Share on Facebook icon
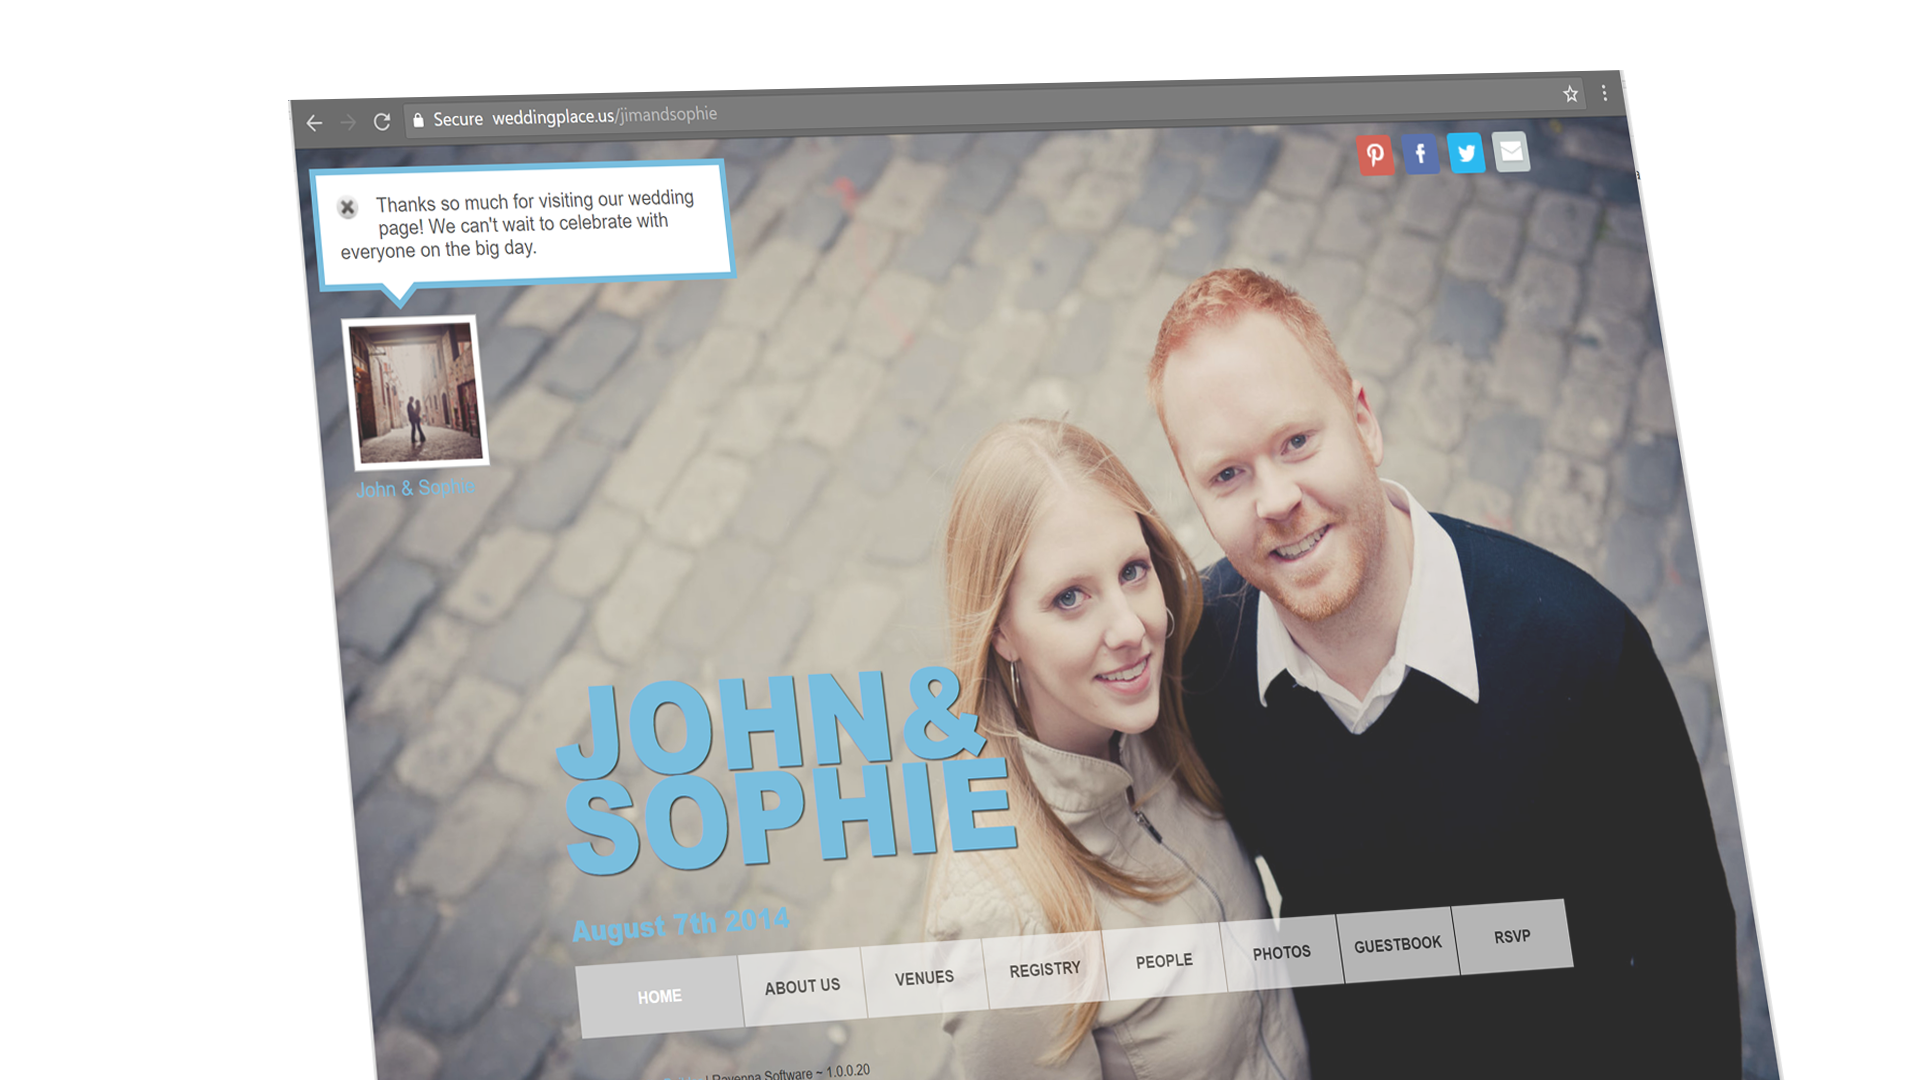 [x=1420, y=154]
